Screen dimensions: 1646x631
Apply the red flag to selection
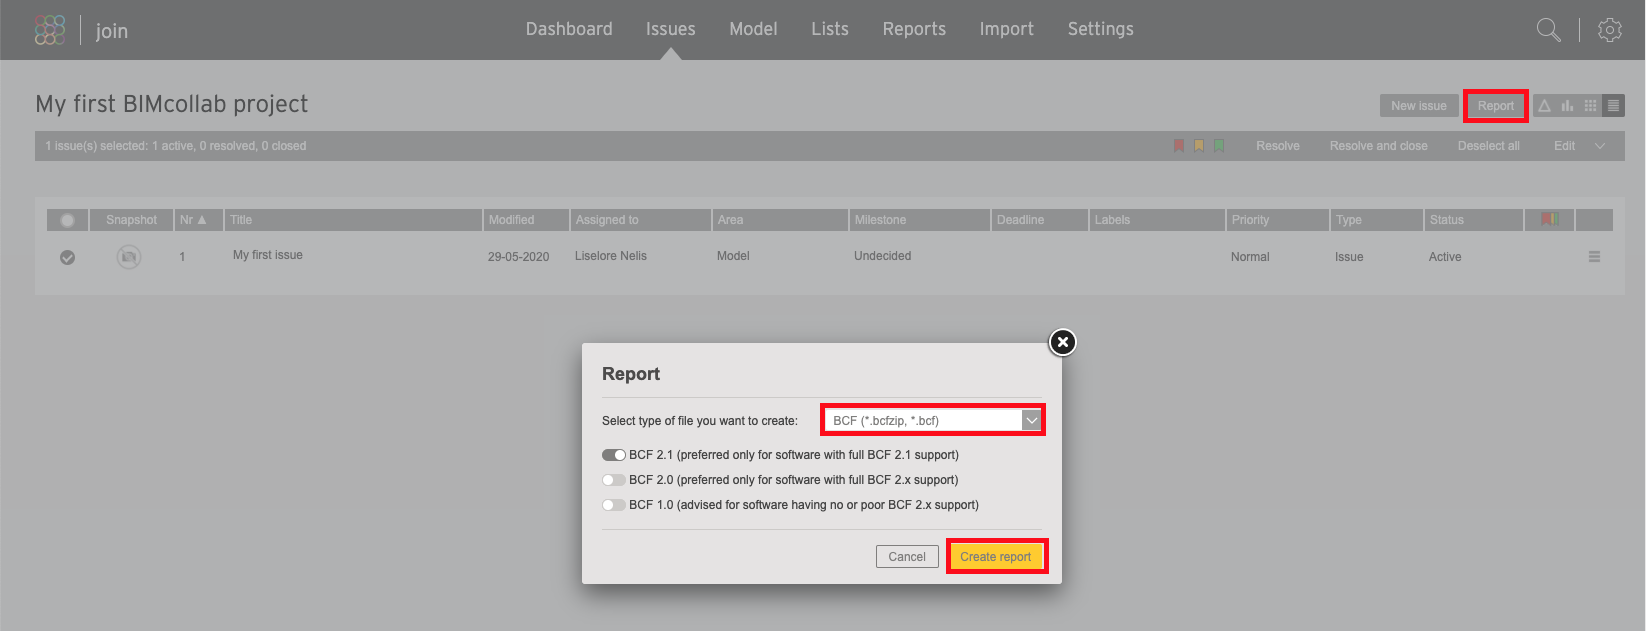(1179, 146)
